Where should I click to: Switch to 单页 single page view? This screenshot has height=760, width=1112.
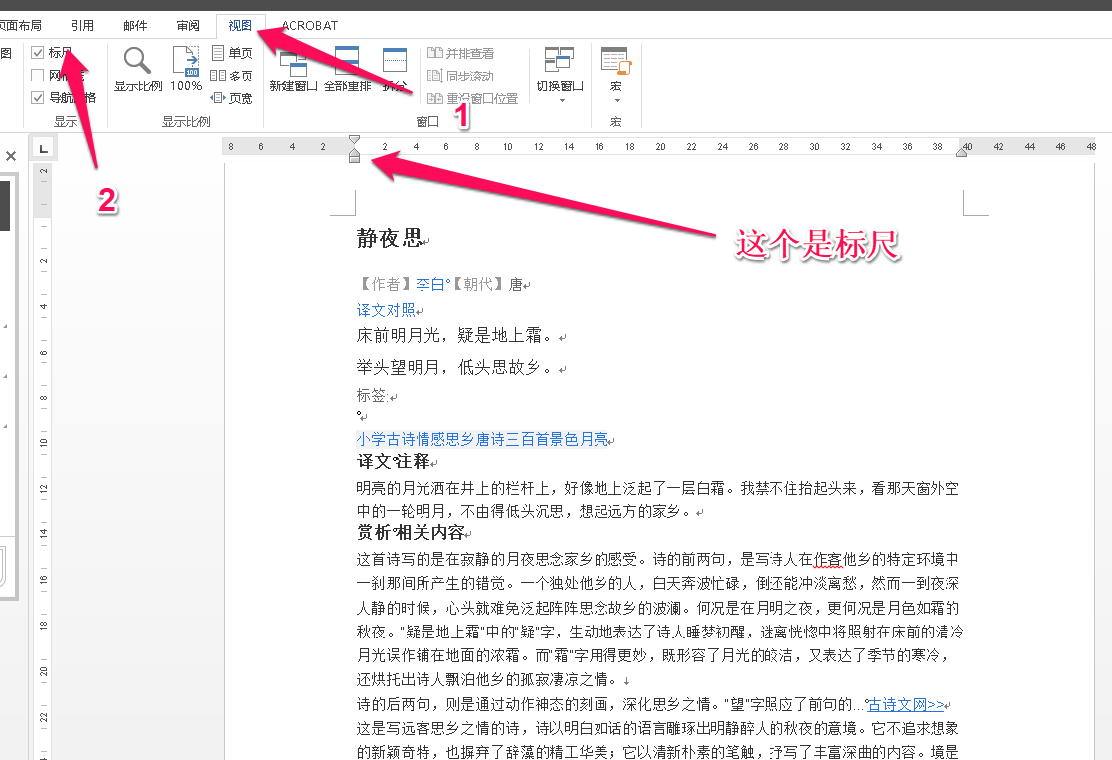[232, 53]
